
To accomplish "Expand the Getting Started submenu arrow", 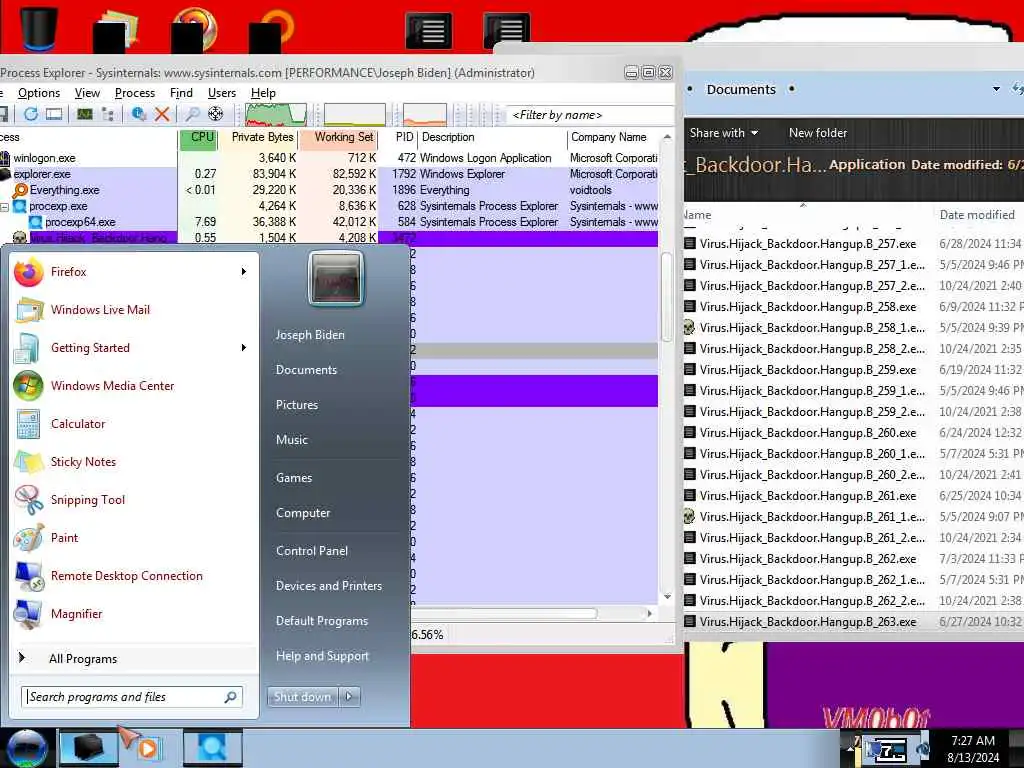I will pyautogui.click(x=244, y=347).
